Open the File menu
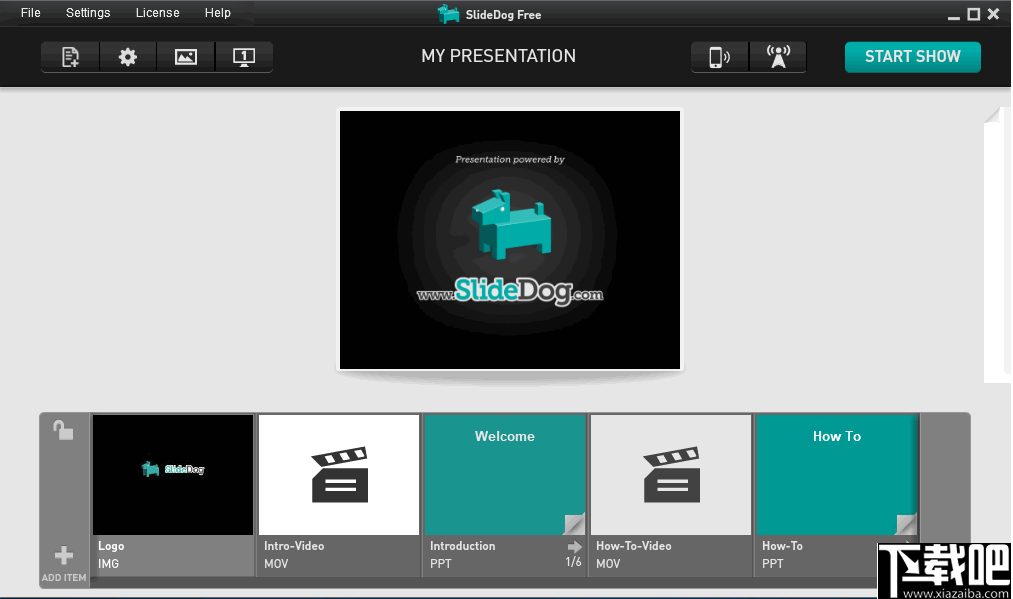 point(30,13)
